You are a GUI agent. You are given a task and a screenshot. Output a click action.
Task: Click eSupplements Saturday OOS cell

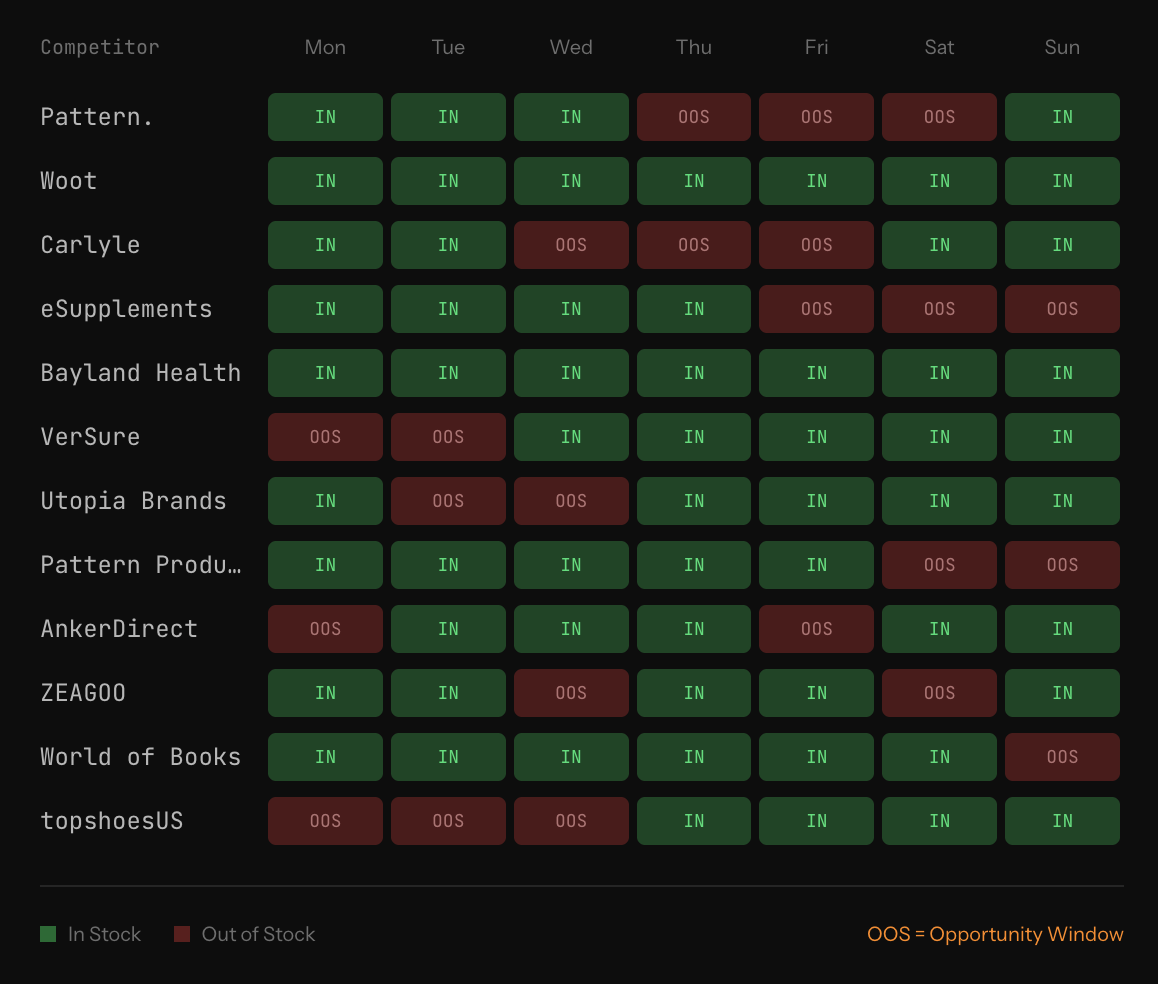click(939, 309)
